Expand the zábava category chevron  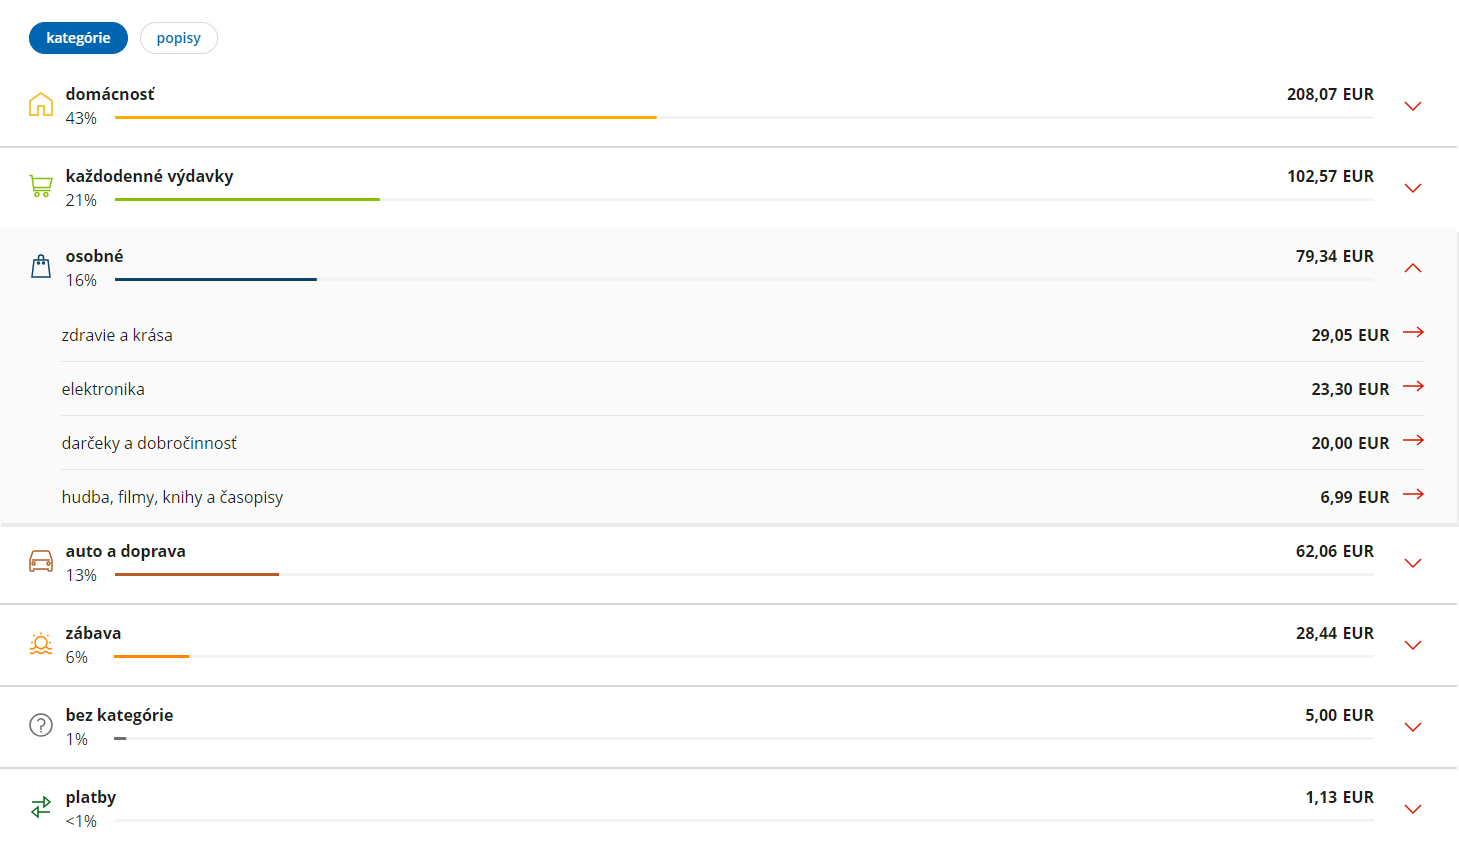point(1413,645)
